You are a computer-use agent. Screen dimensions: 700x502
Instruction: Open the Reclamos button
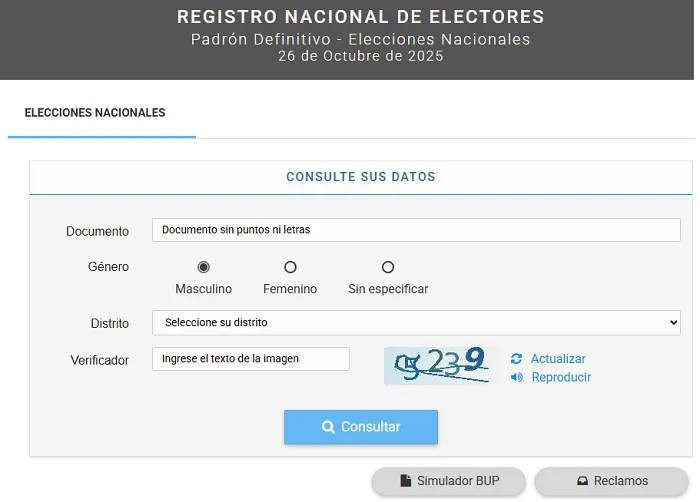(611, 481)
